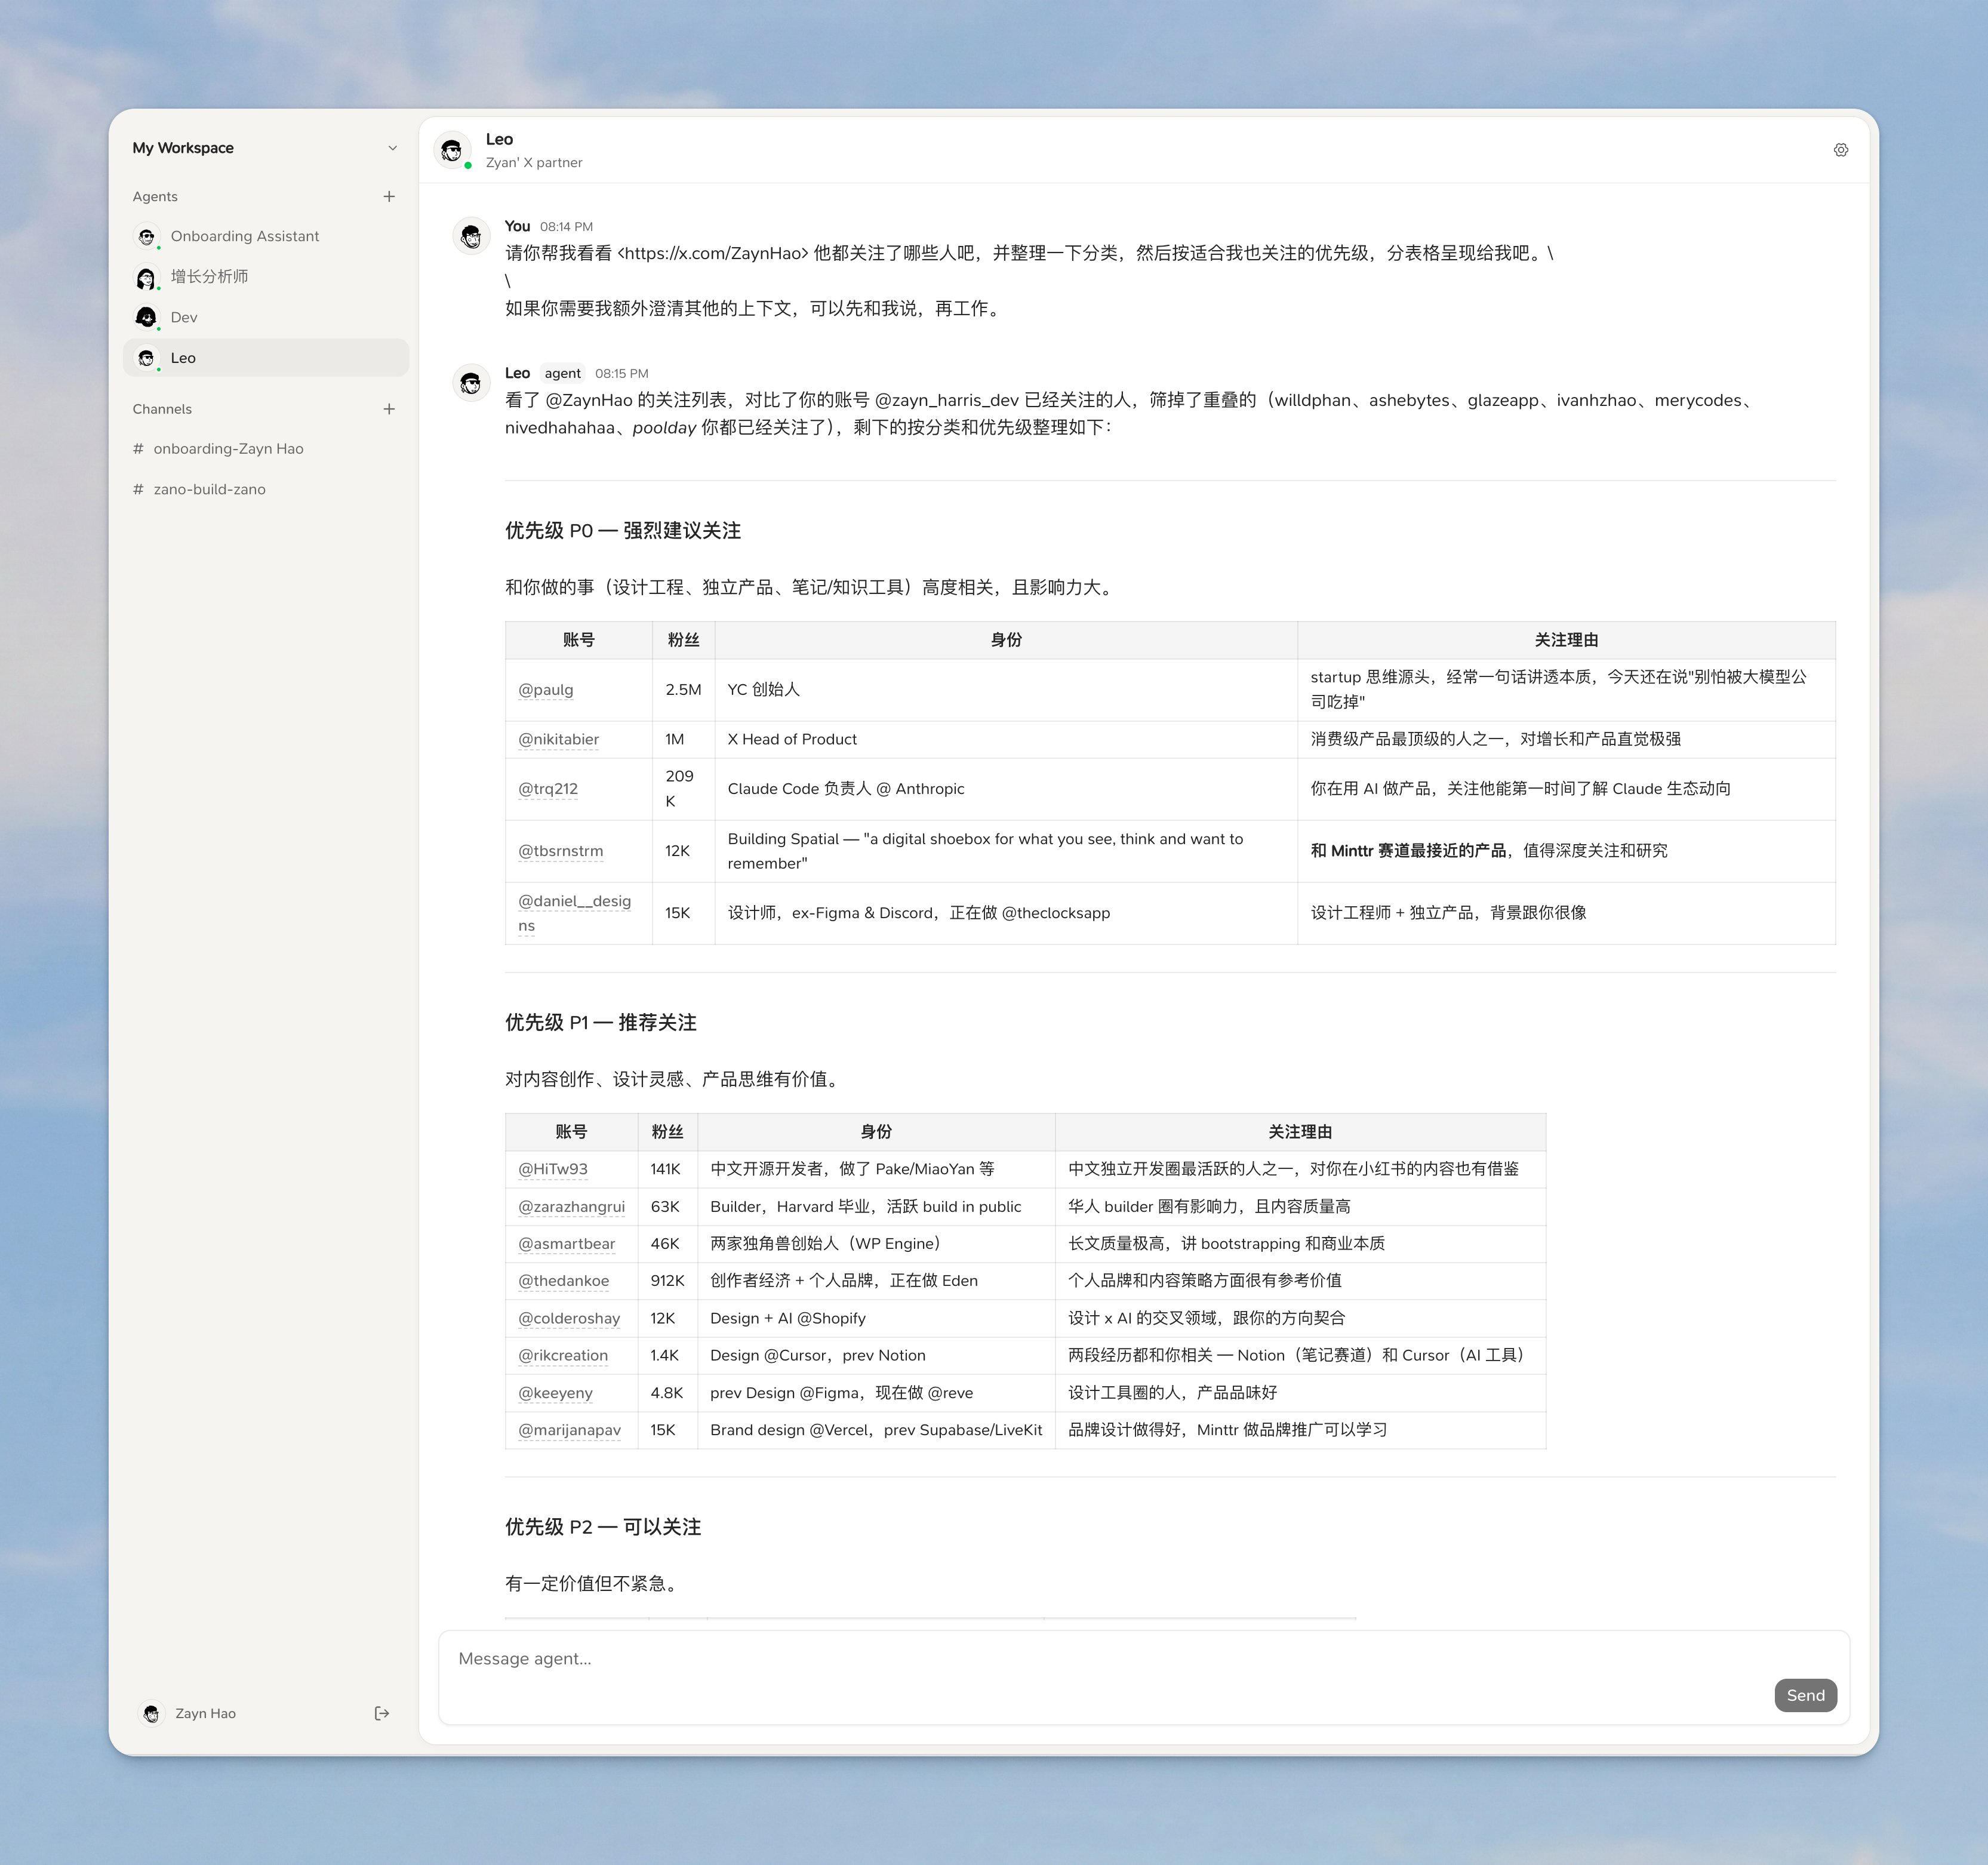
Task: Click the 'Leo' name in chat header
Action: point(499,140)
